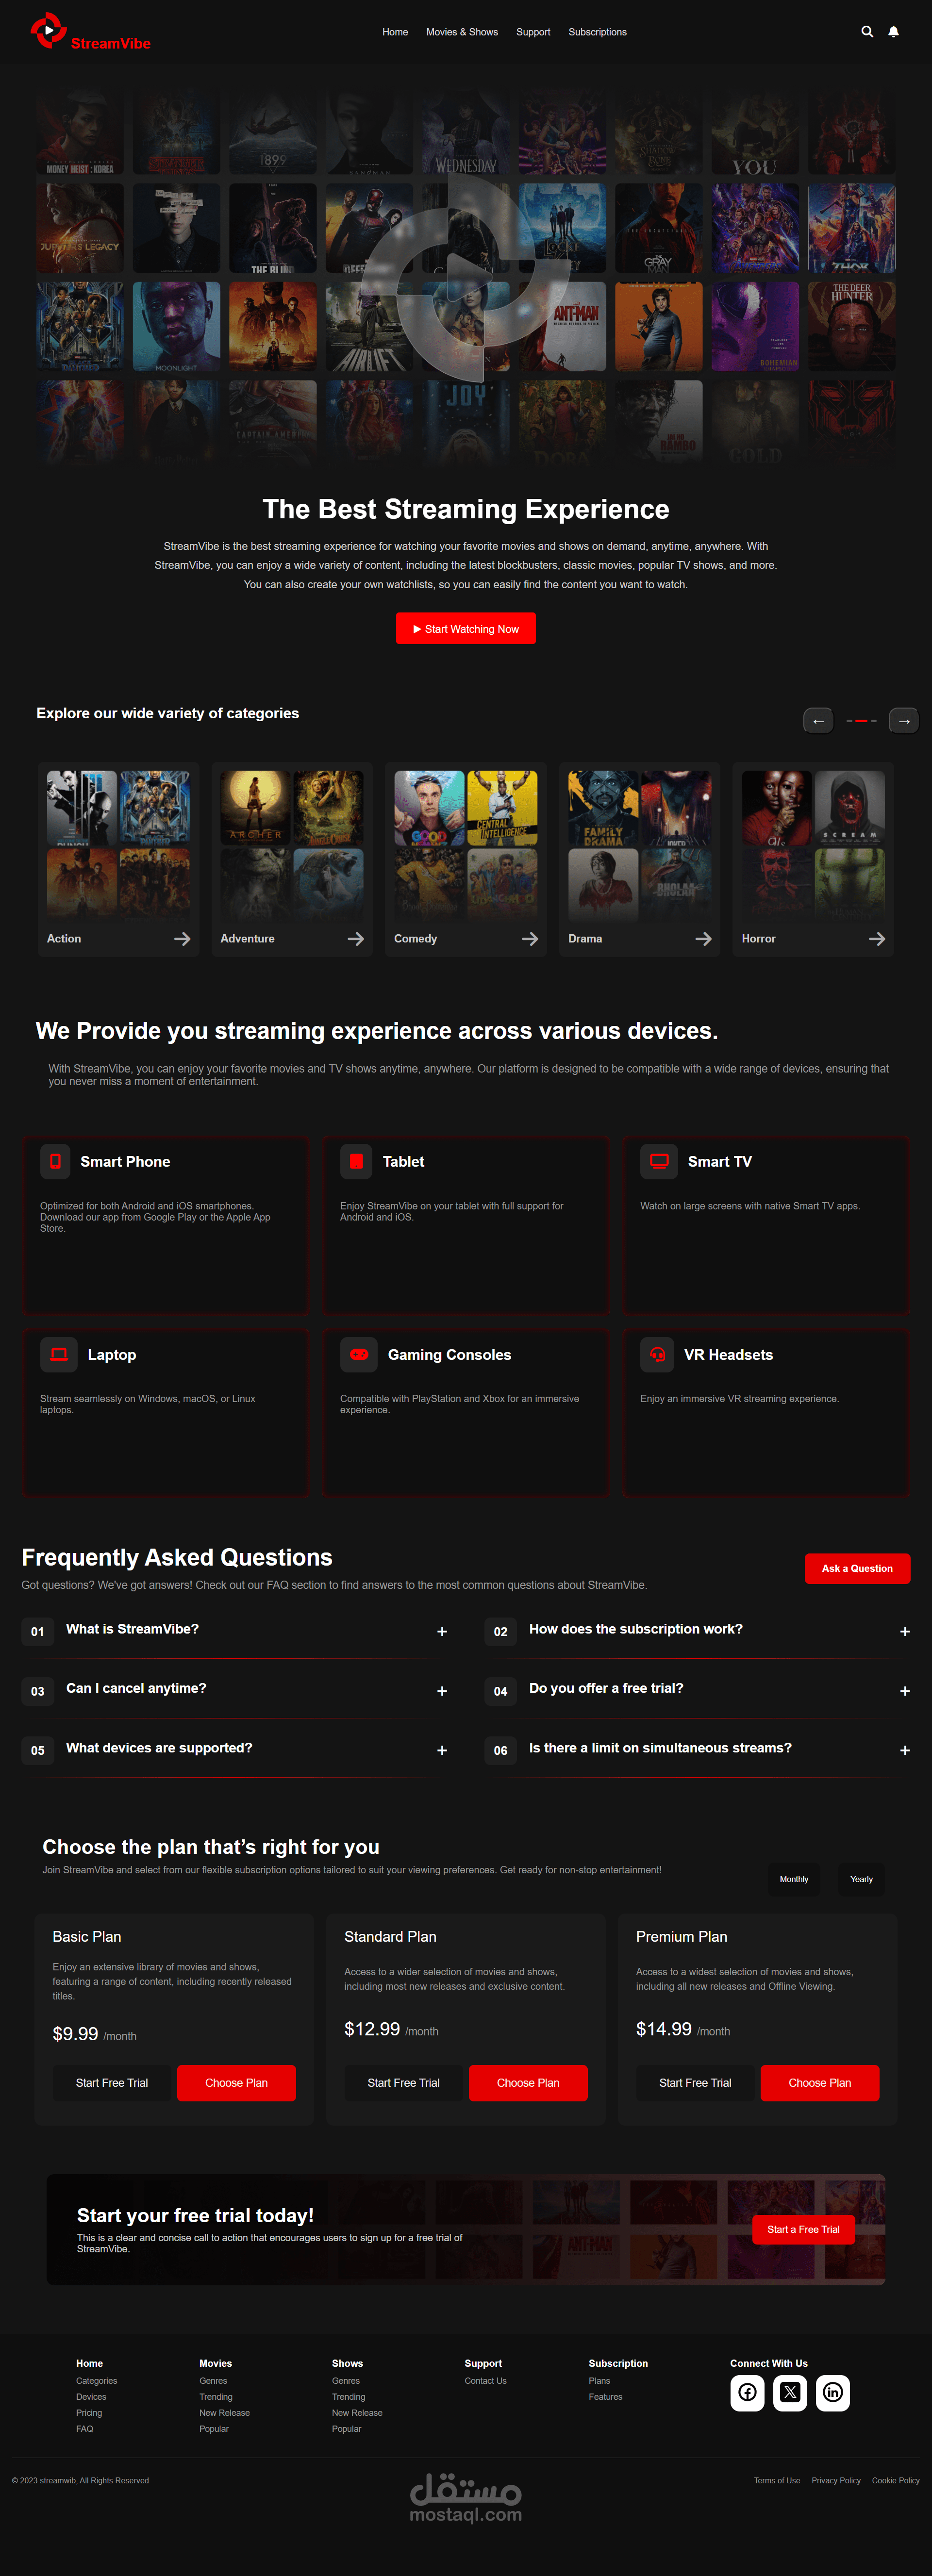Click arrow on Comedy category card
This screenshot has width=932, height=2576.
[x=530, y=939]
